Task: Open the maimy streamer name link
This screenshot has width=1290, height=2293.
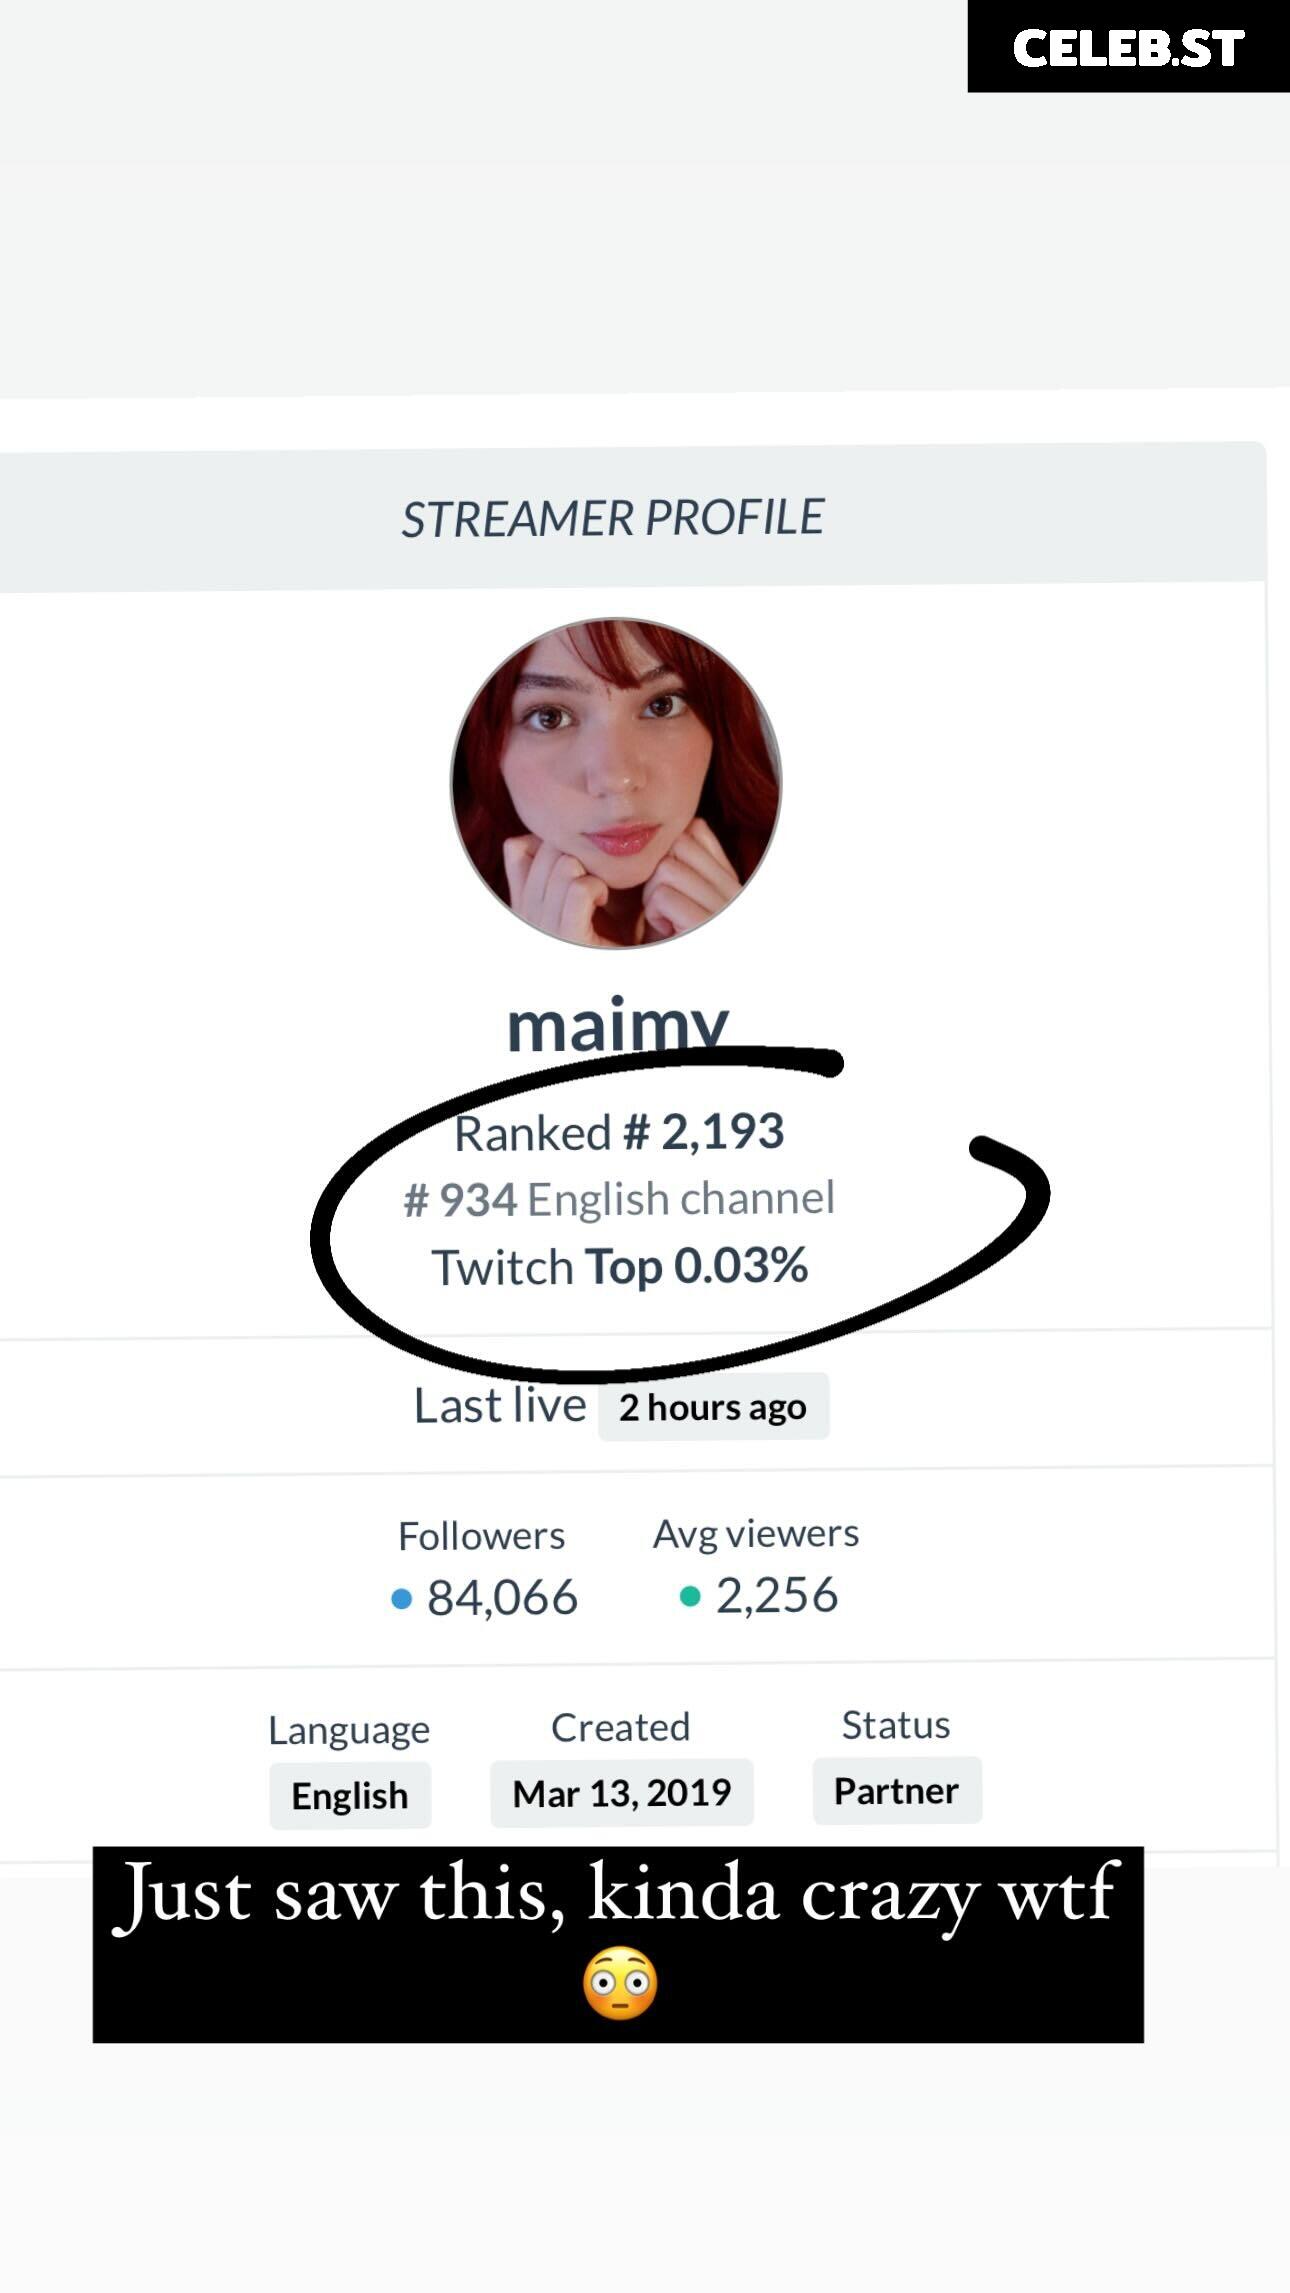Action: 617,1026
